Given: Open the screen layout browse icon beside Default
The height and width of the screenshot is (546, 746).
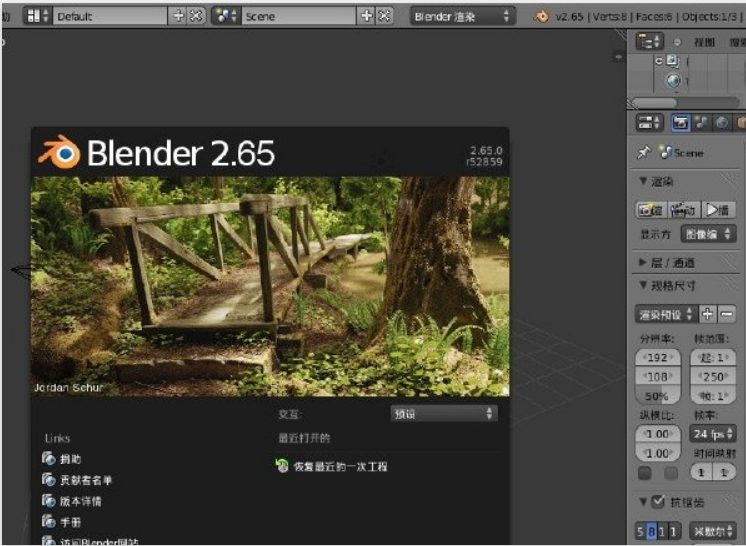Looking at the screenshot, I should [x=37, y=16].
